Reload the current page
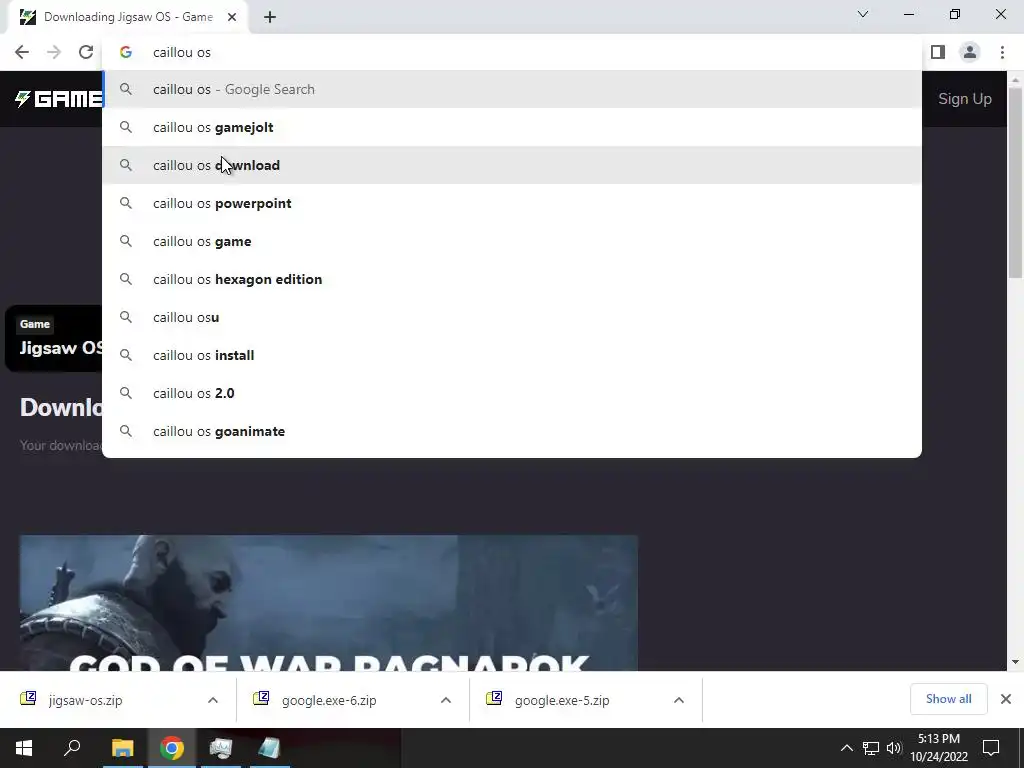Image resolution: width=1024 pixels, height=768 pixels. click(x=86, y=52)
